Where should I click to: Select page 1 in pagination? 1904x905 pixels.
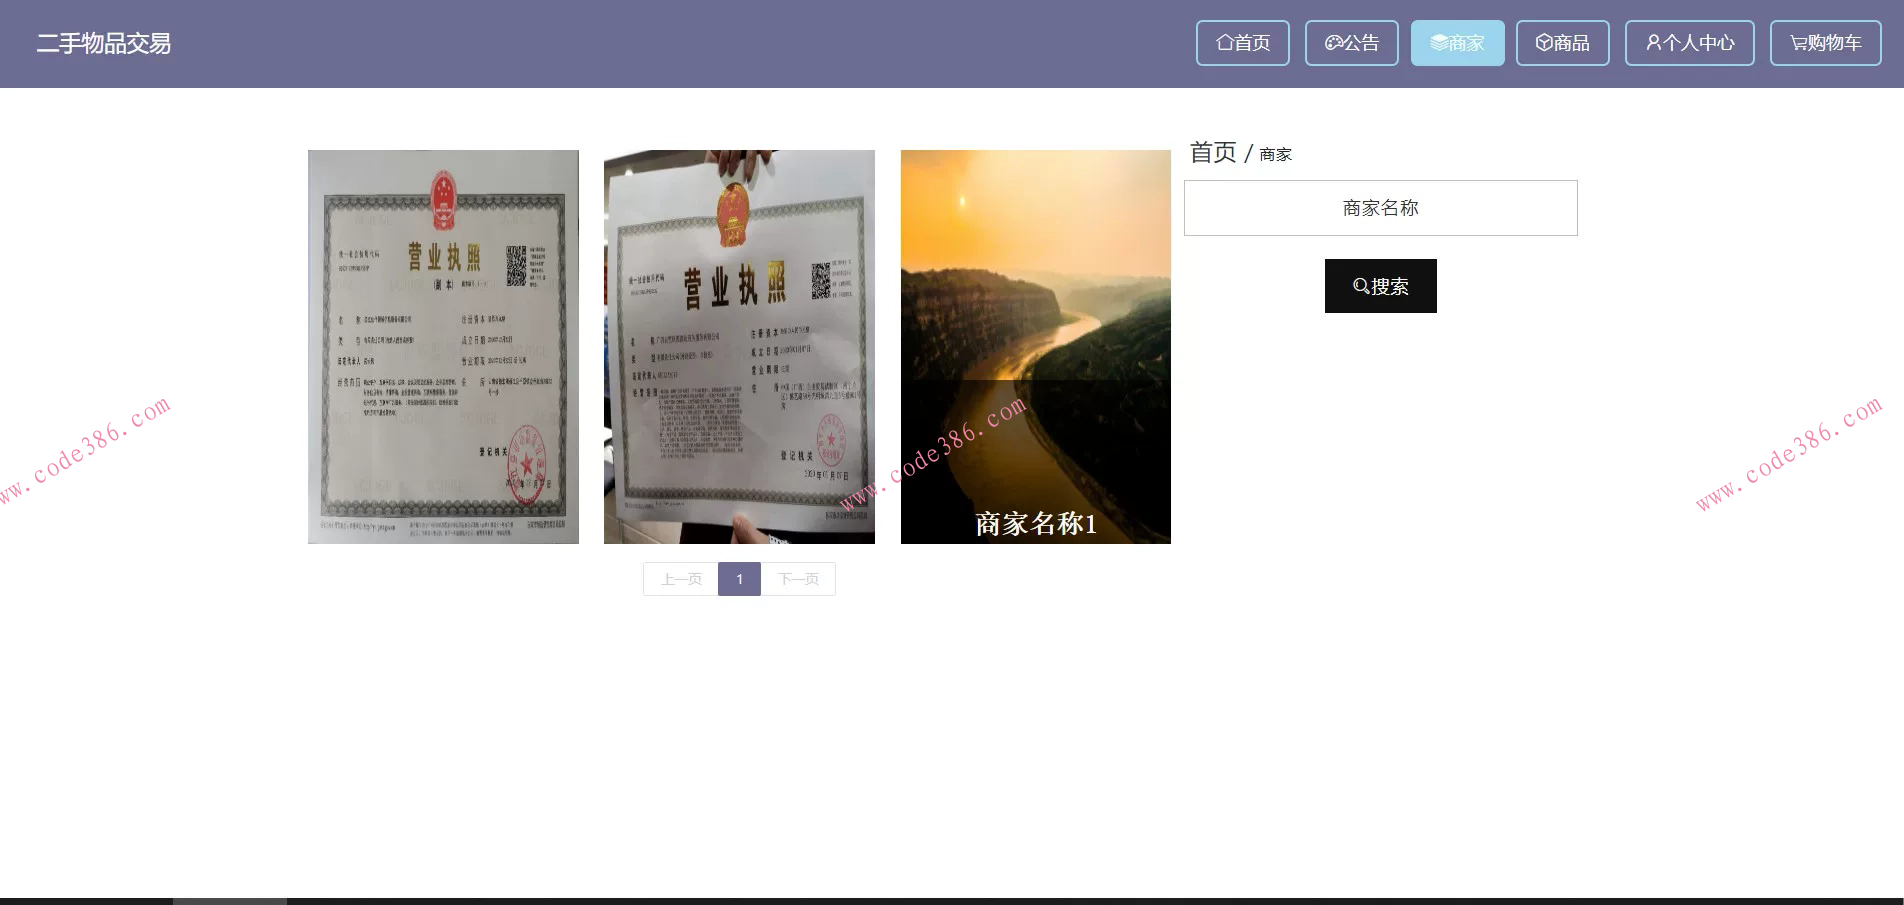point(740,579)
